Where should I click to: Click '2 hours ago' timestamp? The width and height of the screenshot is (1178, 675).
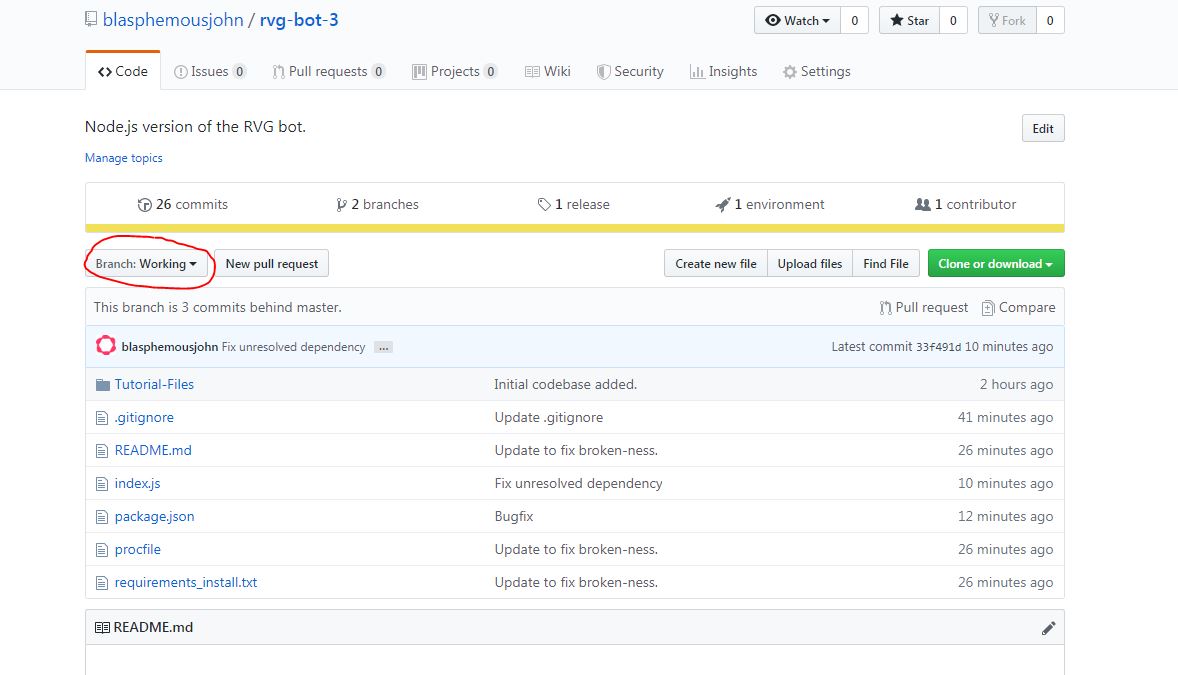pos(1016,384)
